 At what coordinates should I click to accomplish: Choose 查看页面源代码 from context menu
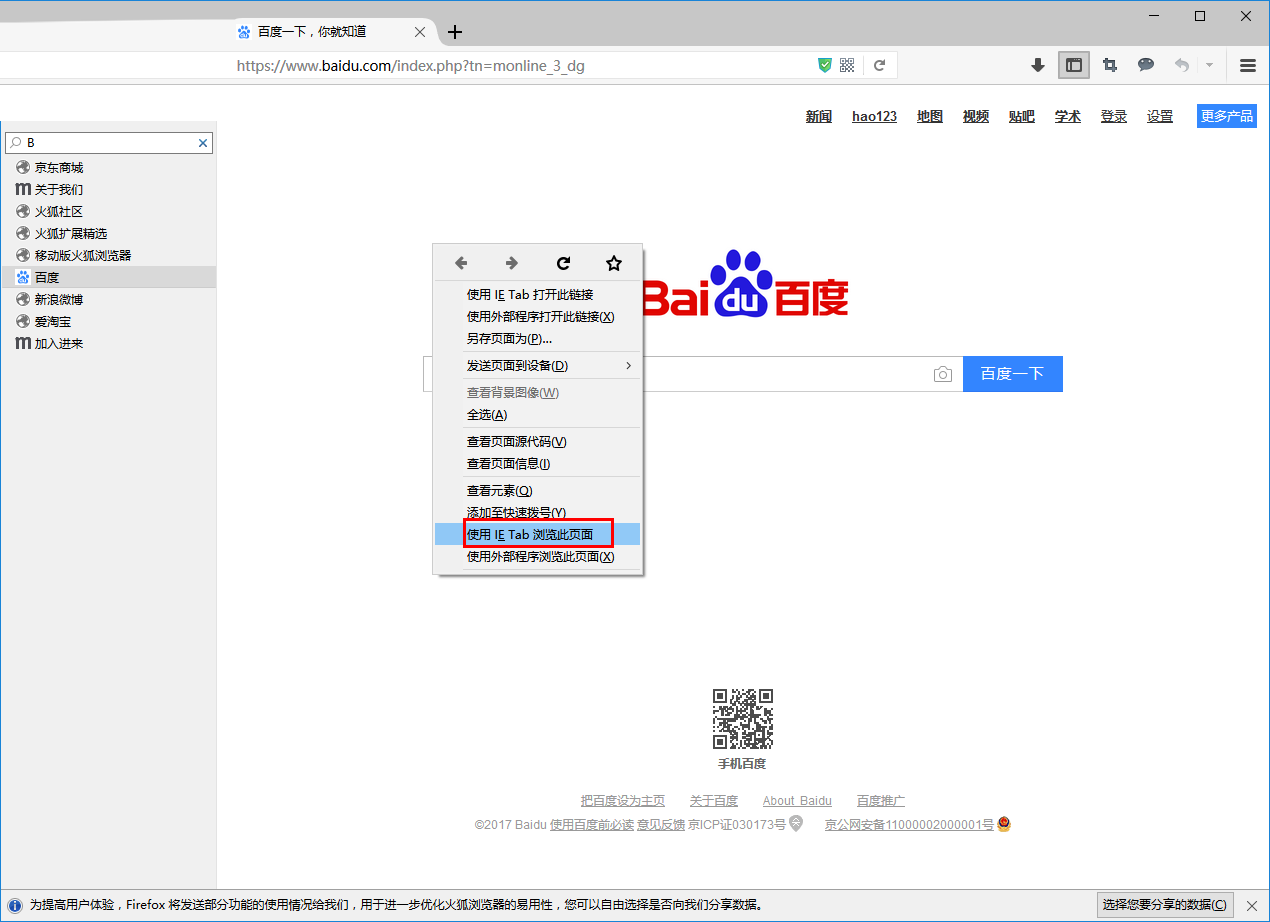point(538,442)
